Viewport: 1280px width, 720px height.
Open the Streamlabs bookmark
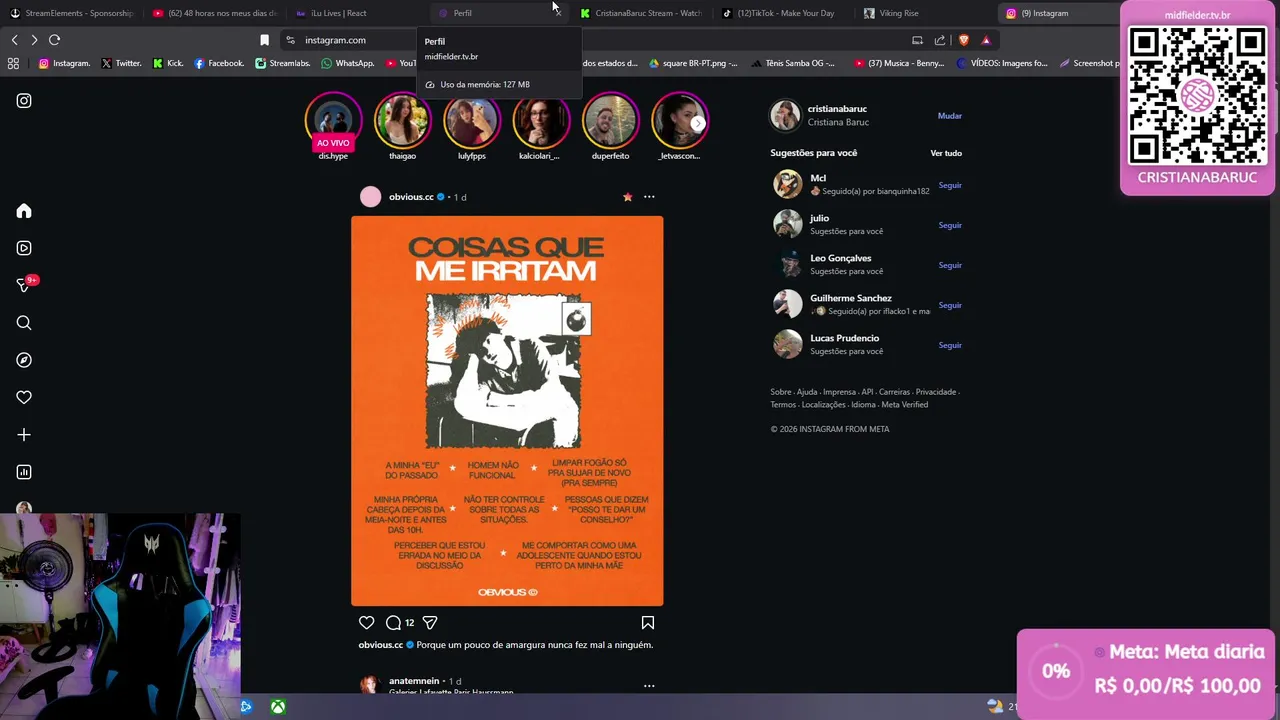(x=283, y=63)
